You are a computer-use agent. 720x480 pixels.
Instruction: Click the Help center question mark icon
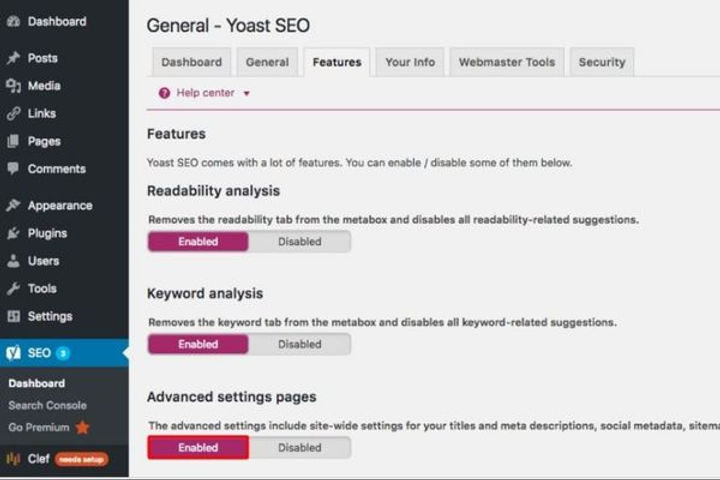(164, 93)
